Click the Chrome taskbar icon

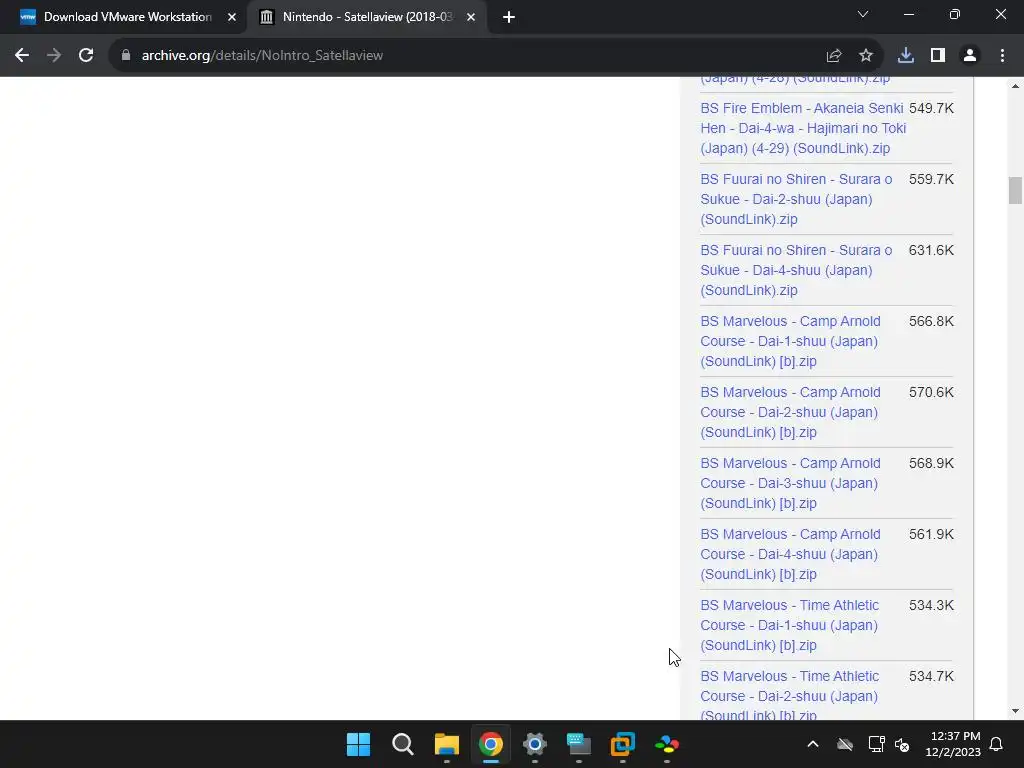tap(490, 744)
